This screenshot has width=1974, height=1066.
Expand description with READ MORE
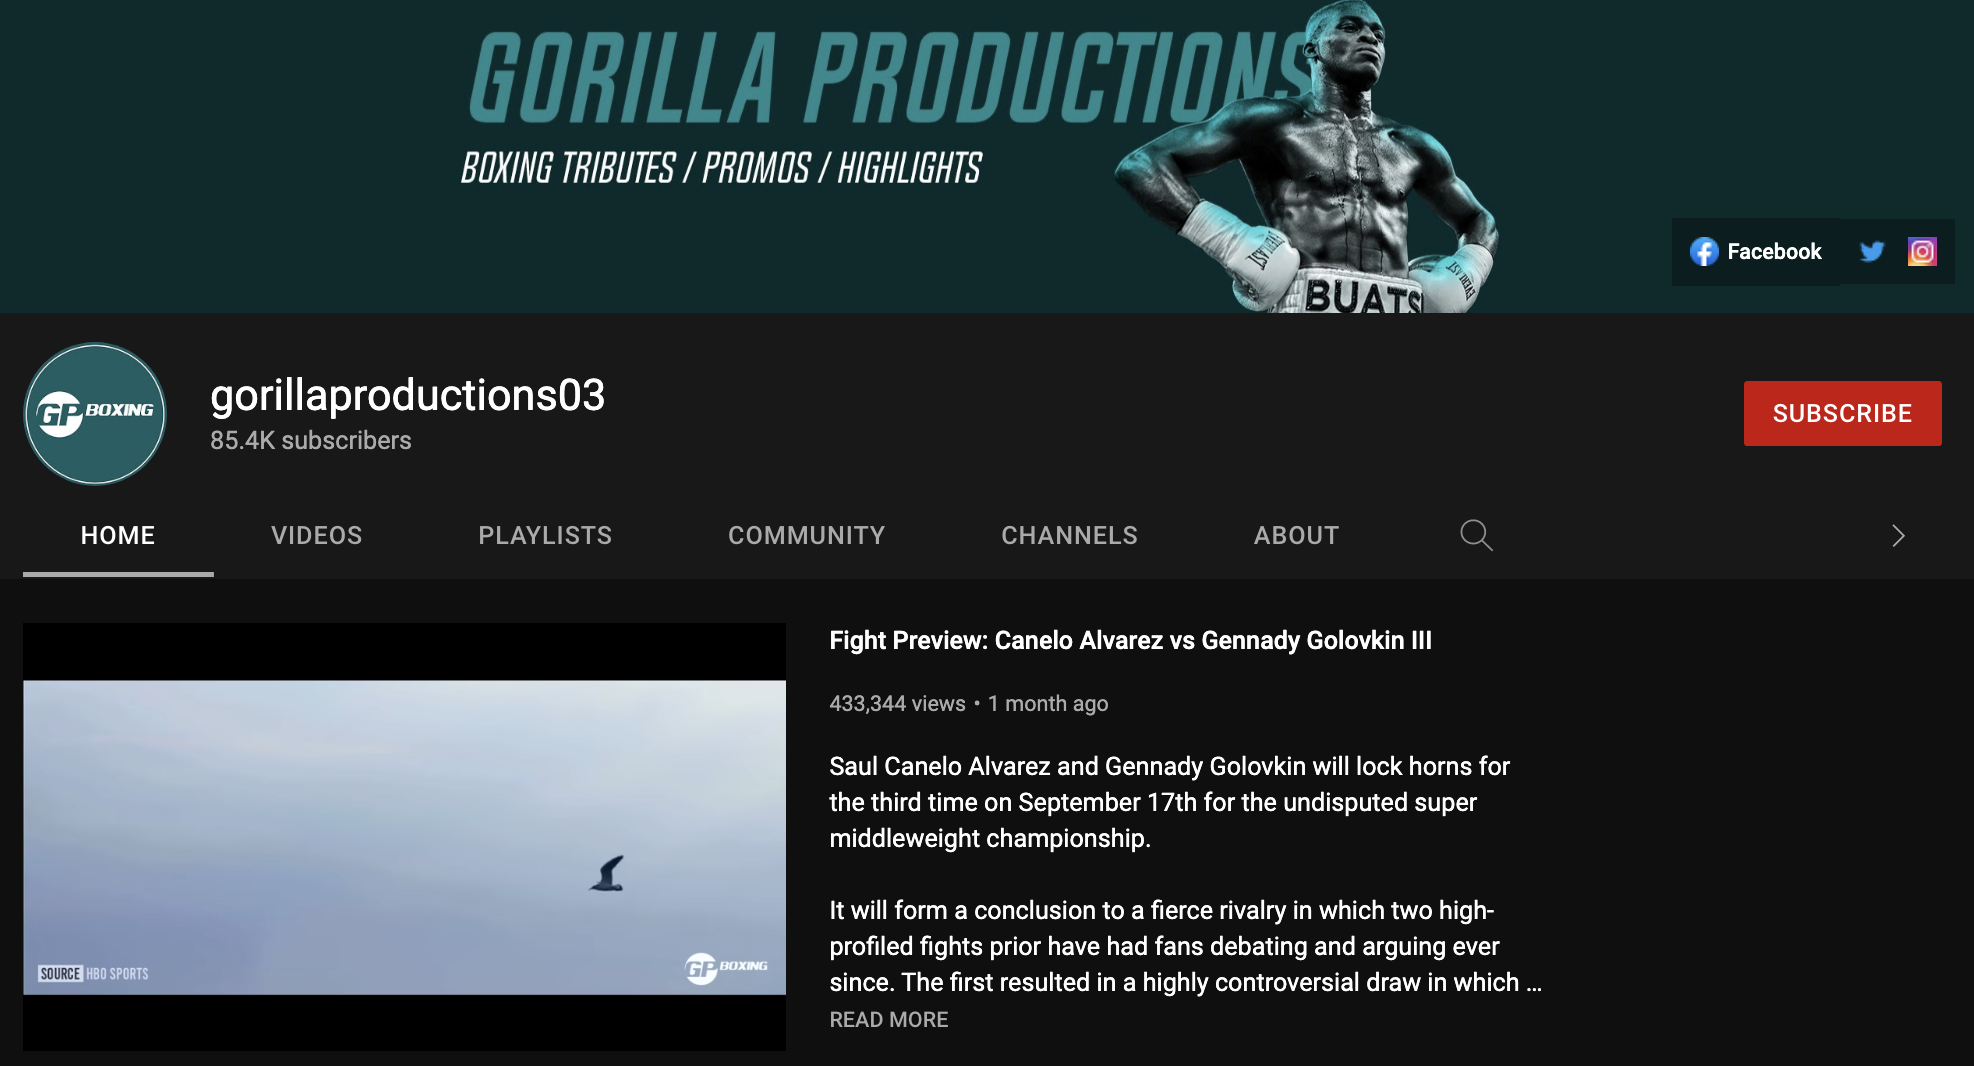point(888,1019)
